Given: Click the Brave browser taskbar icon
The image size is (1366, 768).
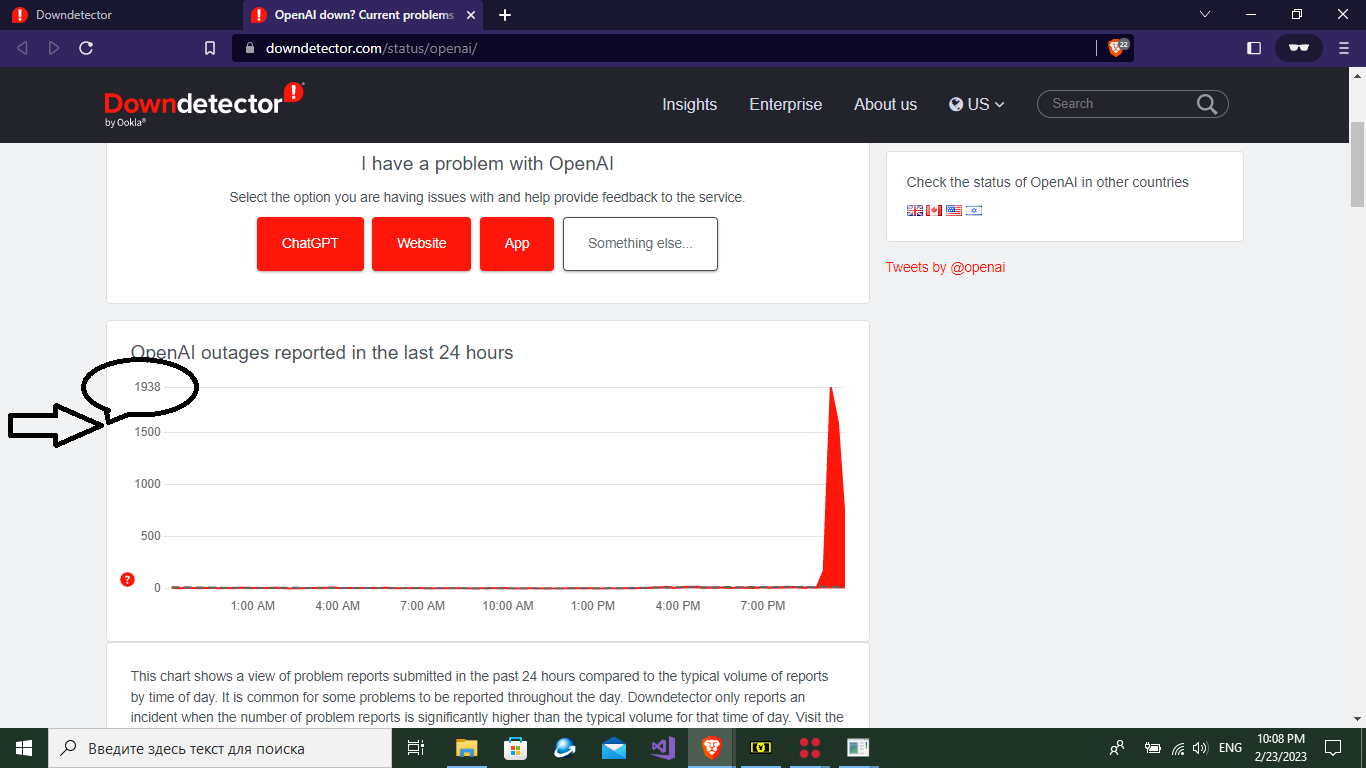Looking at the screenshot, I should 712,748.
